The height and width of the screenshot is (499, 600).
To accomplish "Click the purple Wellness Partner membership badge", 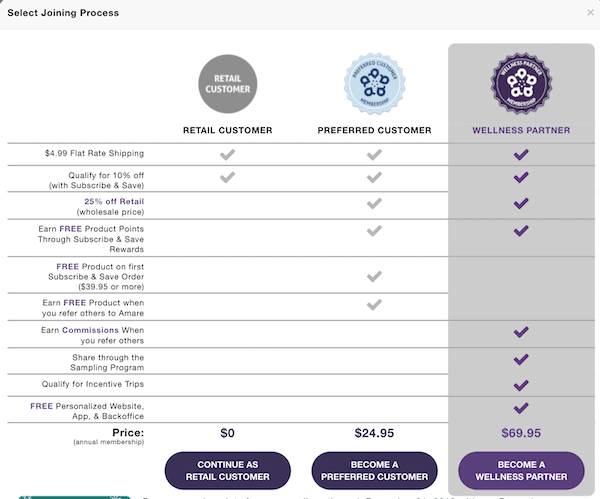I will click(x=521, y=83).
